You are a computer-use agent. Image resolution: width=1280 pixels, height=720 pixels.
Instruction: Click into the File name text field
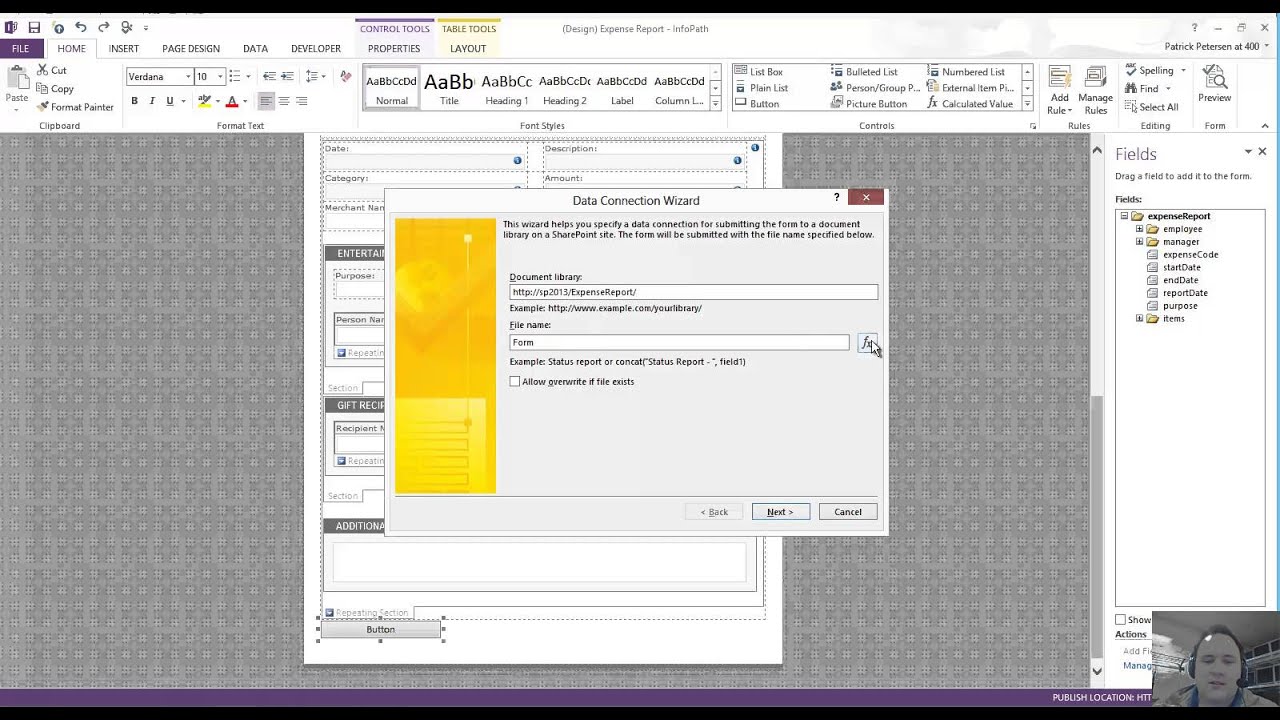click(x=678, y=342)
